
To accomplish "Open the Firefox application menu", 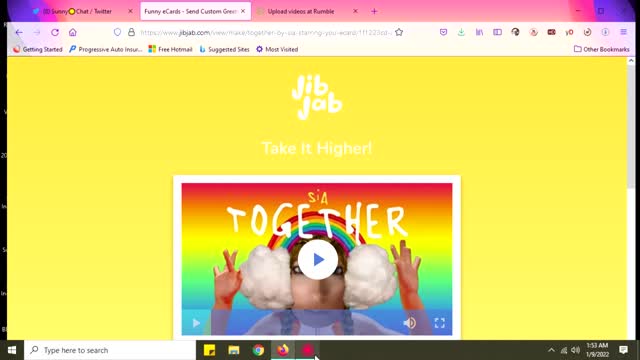I will 623,32.
